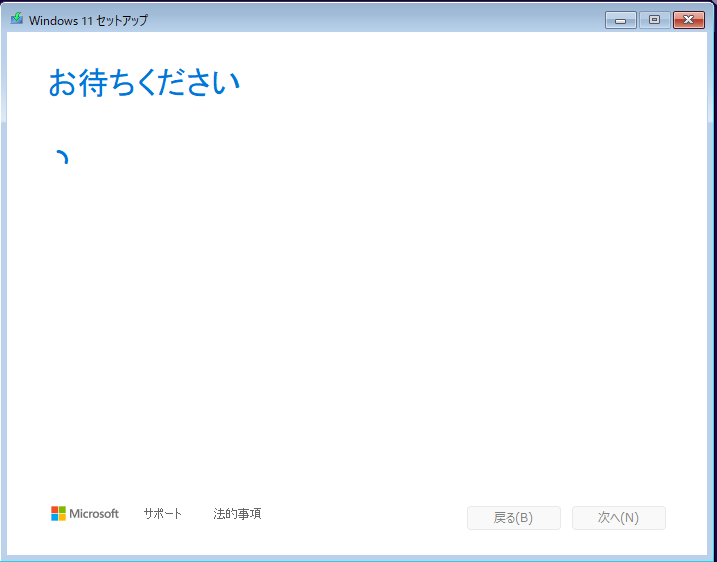Click the Windows 11 setup title bar icon
The width and height of the screenshot is (717, 562).
point(17,19)
